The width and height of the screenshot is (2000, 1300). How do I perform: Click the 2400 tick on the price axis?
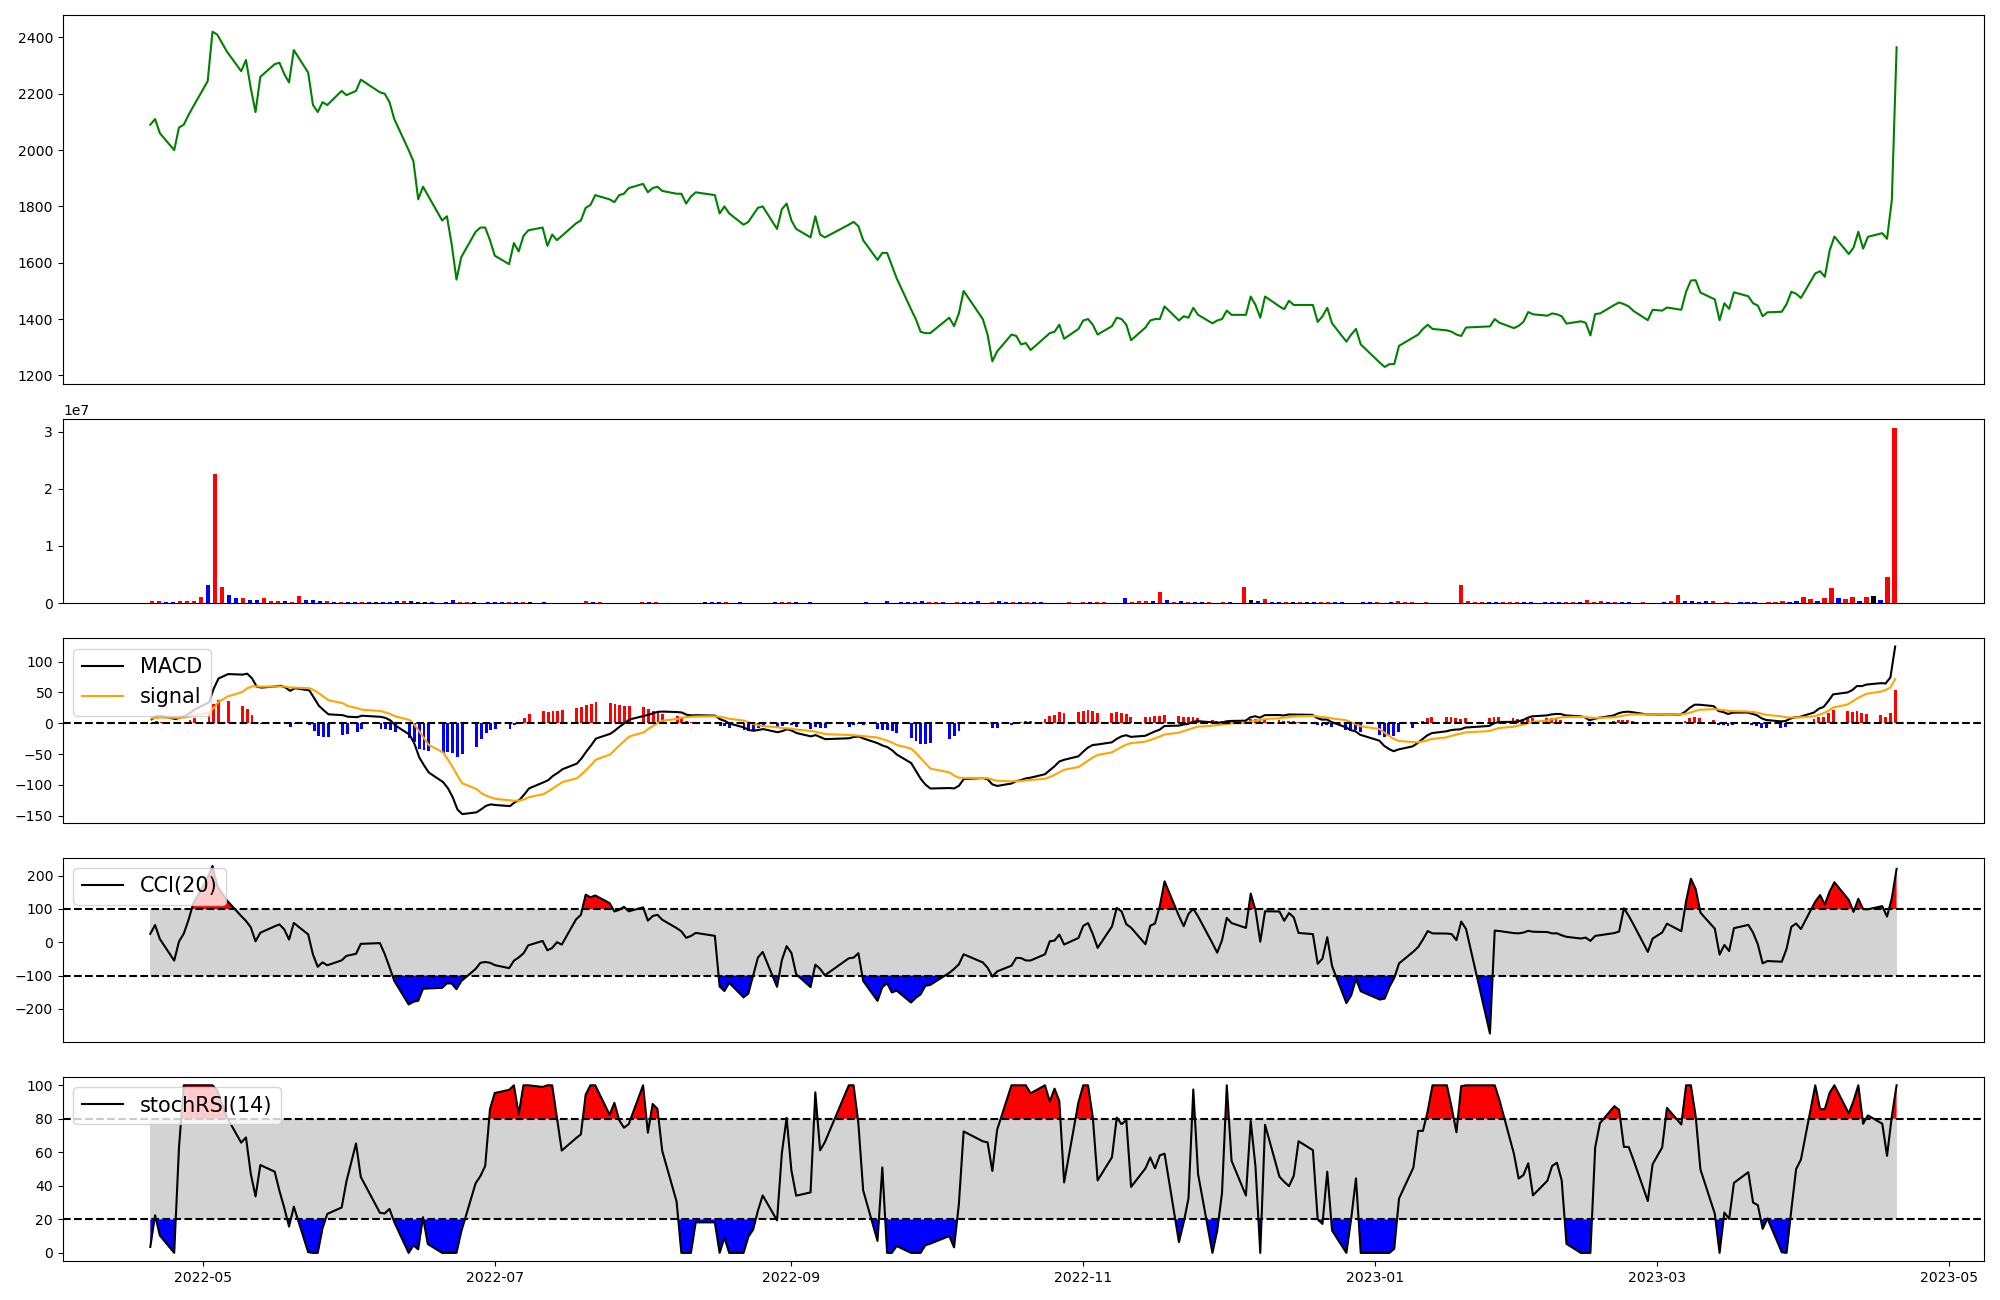[x=35, y=38]
